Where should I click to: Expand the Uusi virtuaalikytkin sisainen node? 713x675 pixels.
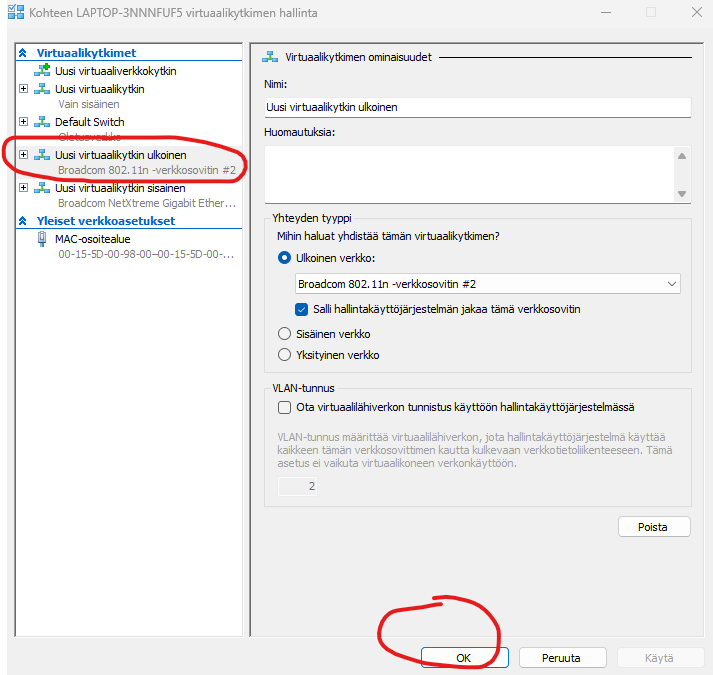pyautogui.click(x=24, y=187)
